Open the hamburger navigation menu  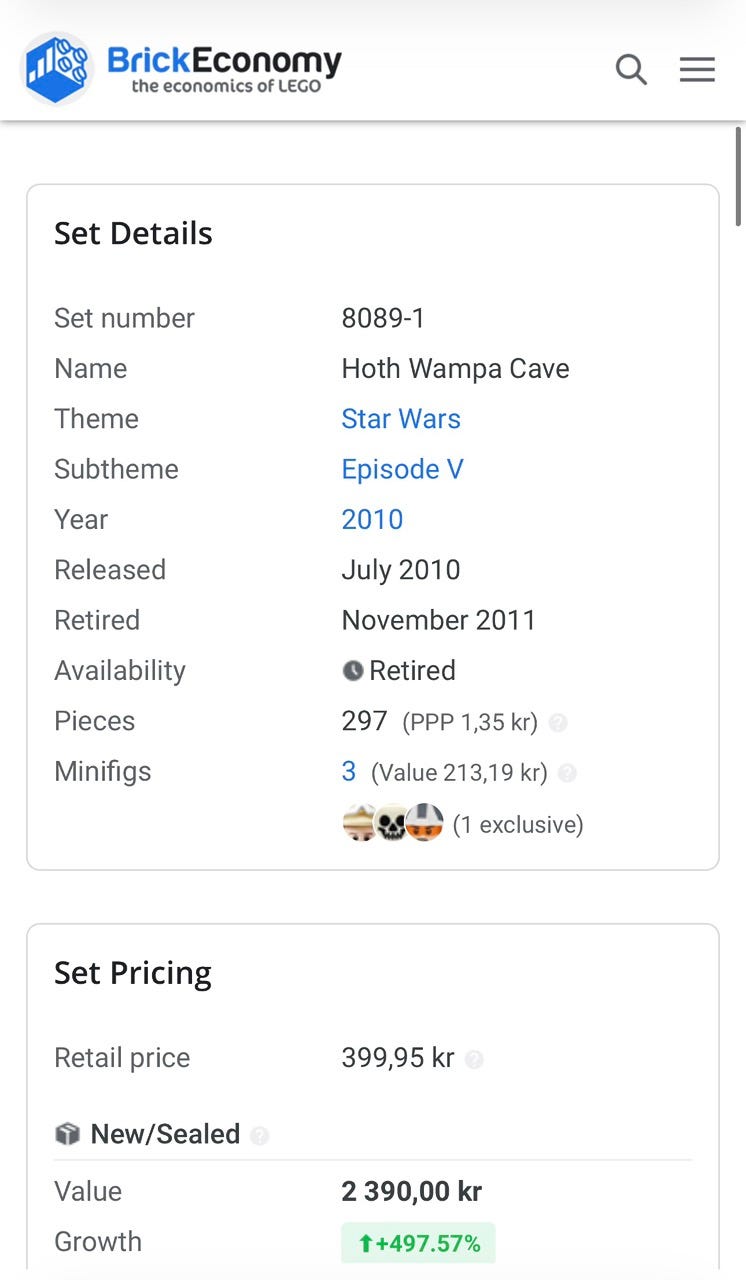pyautogui.click(x=697, y=70)
